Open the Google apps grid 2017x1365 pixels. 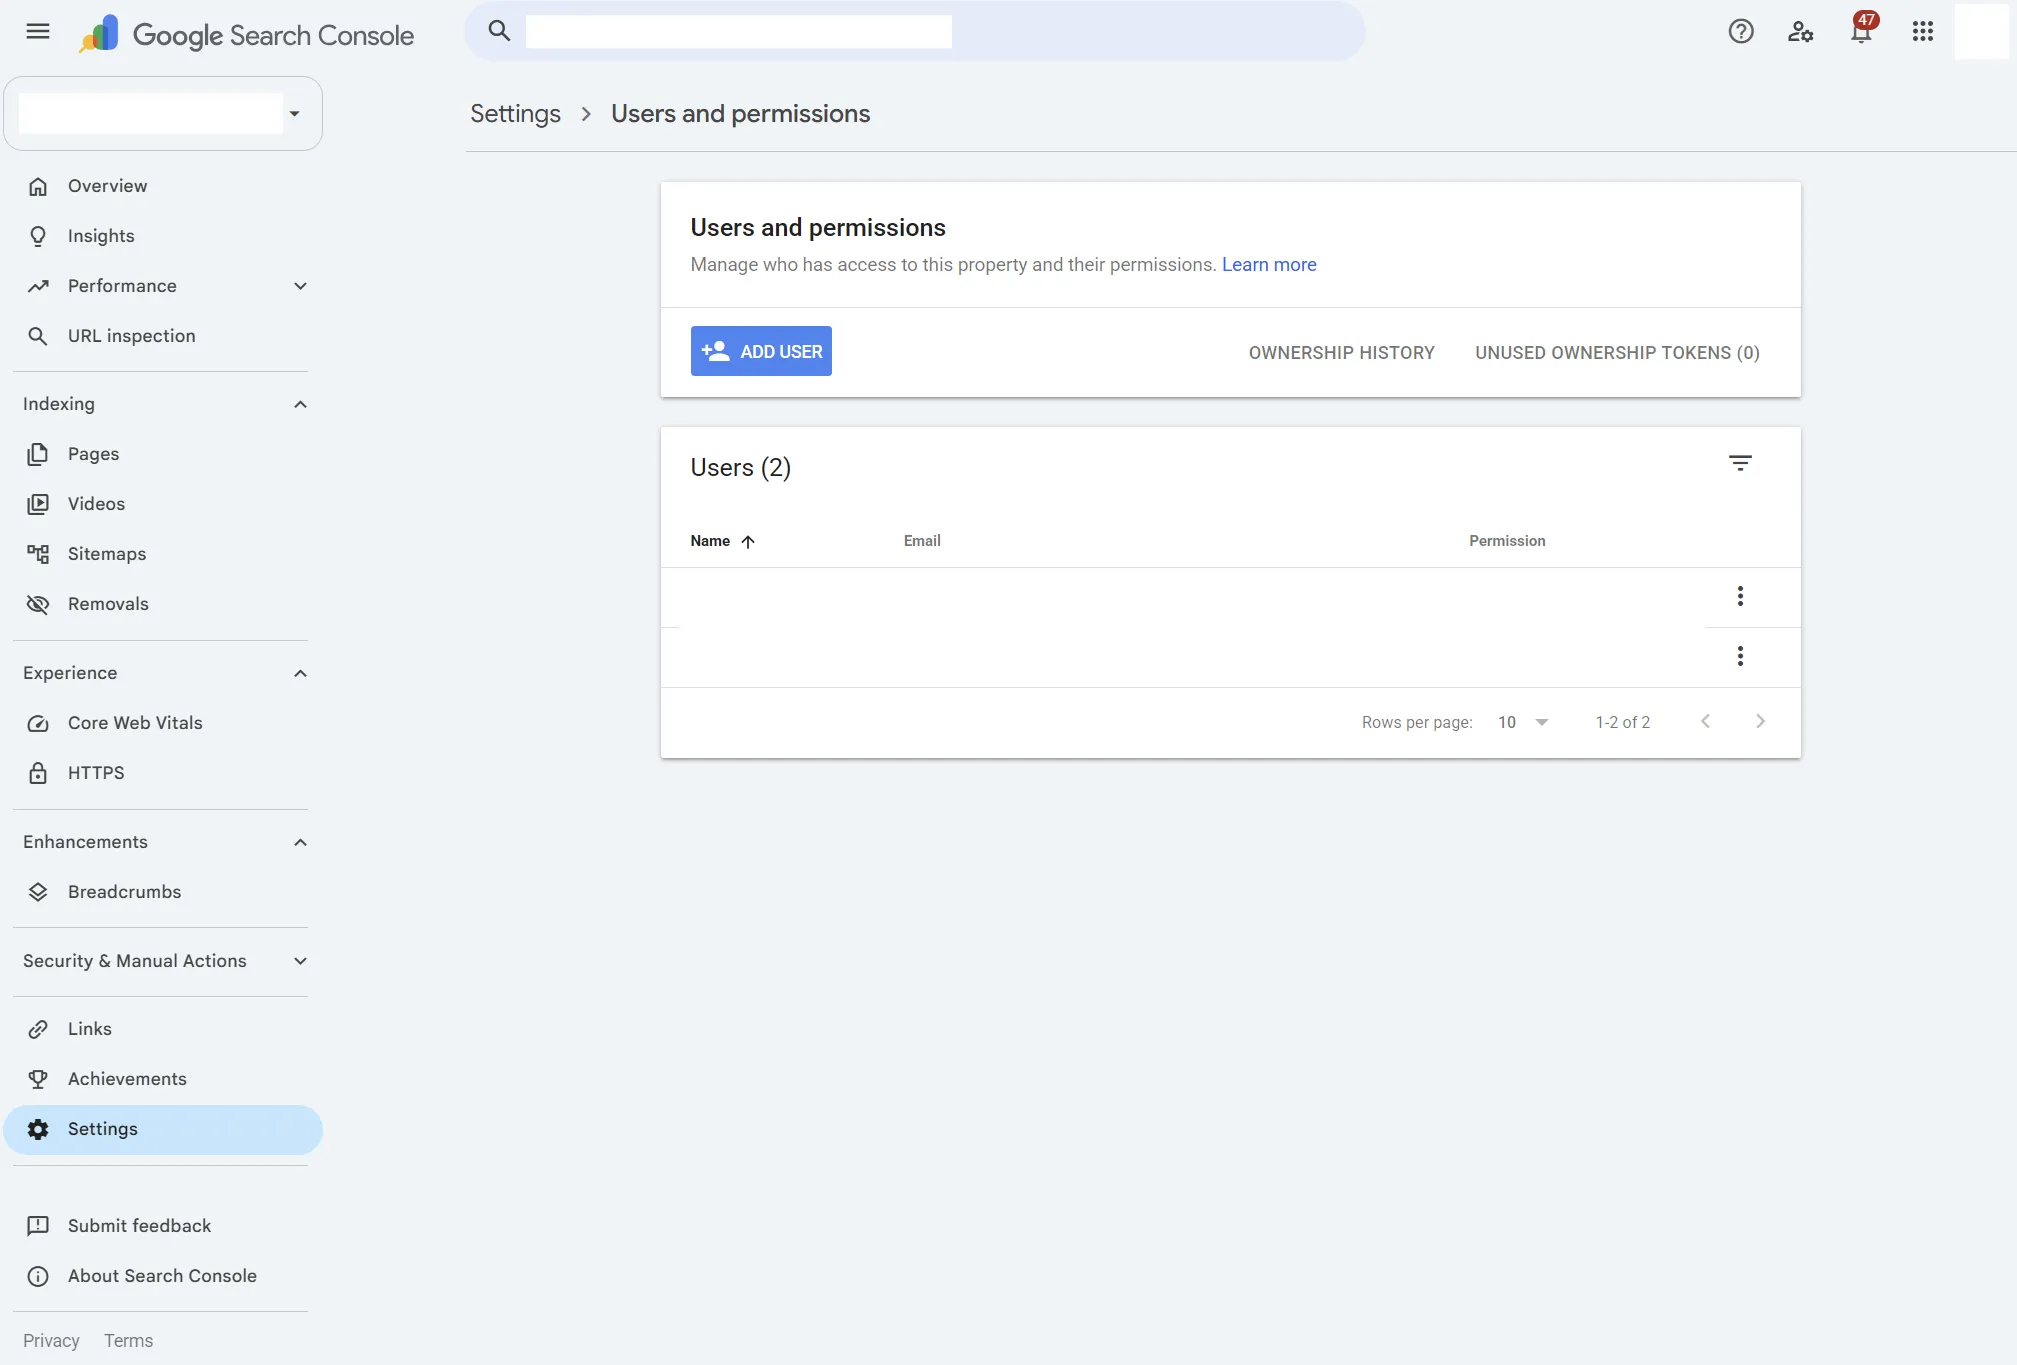[x=1923, y=32]
